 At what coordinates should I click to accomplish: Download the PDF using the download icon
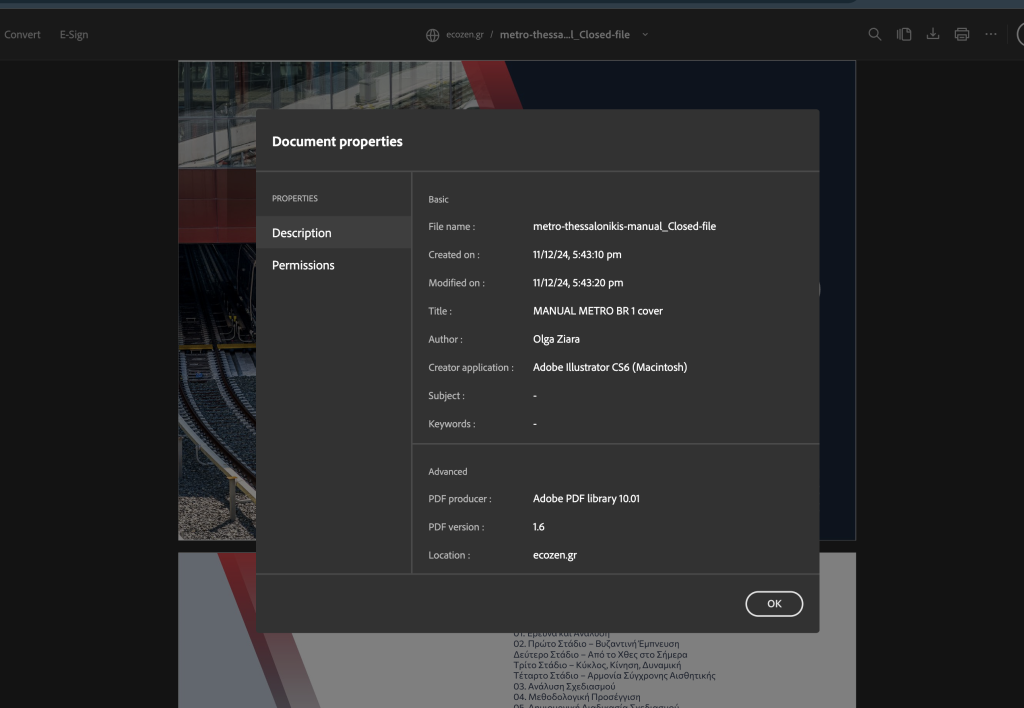tap(933, 34)
